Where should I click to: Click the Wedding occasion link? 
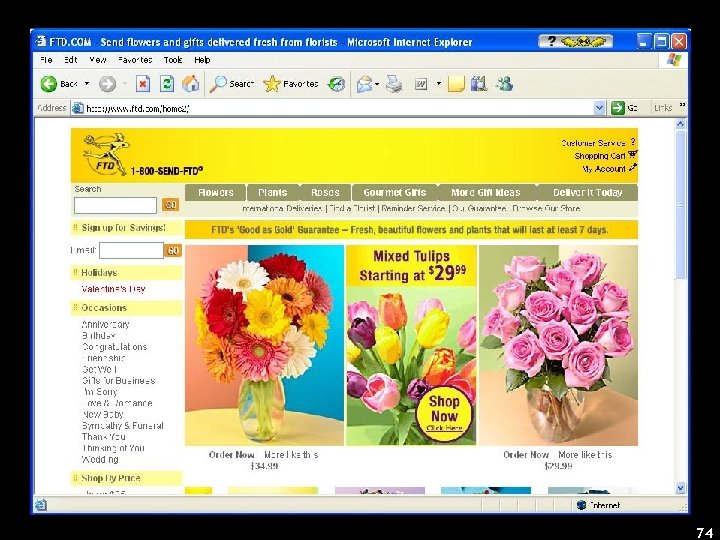100,459
